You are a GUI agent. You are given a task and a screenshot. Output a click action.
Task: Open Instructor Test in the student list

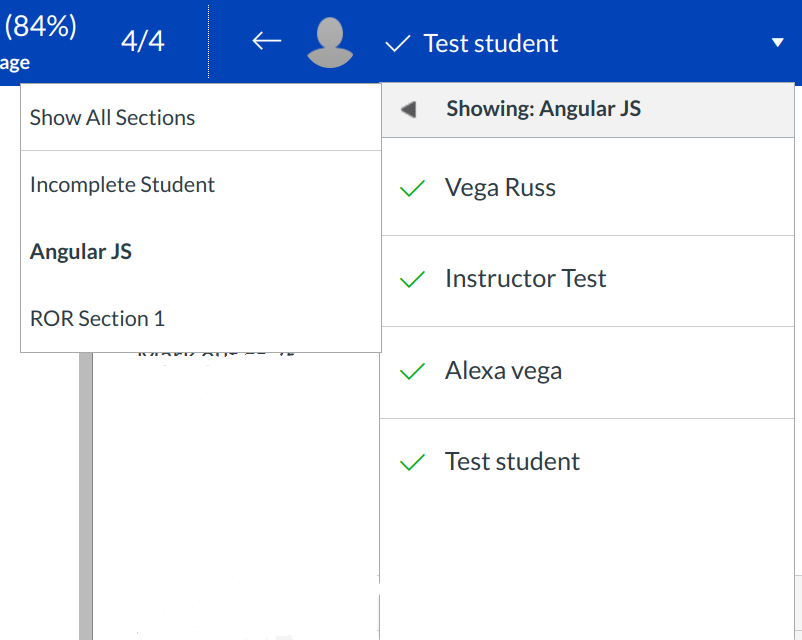(525, 279)
